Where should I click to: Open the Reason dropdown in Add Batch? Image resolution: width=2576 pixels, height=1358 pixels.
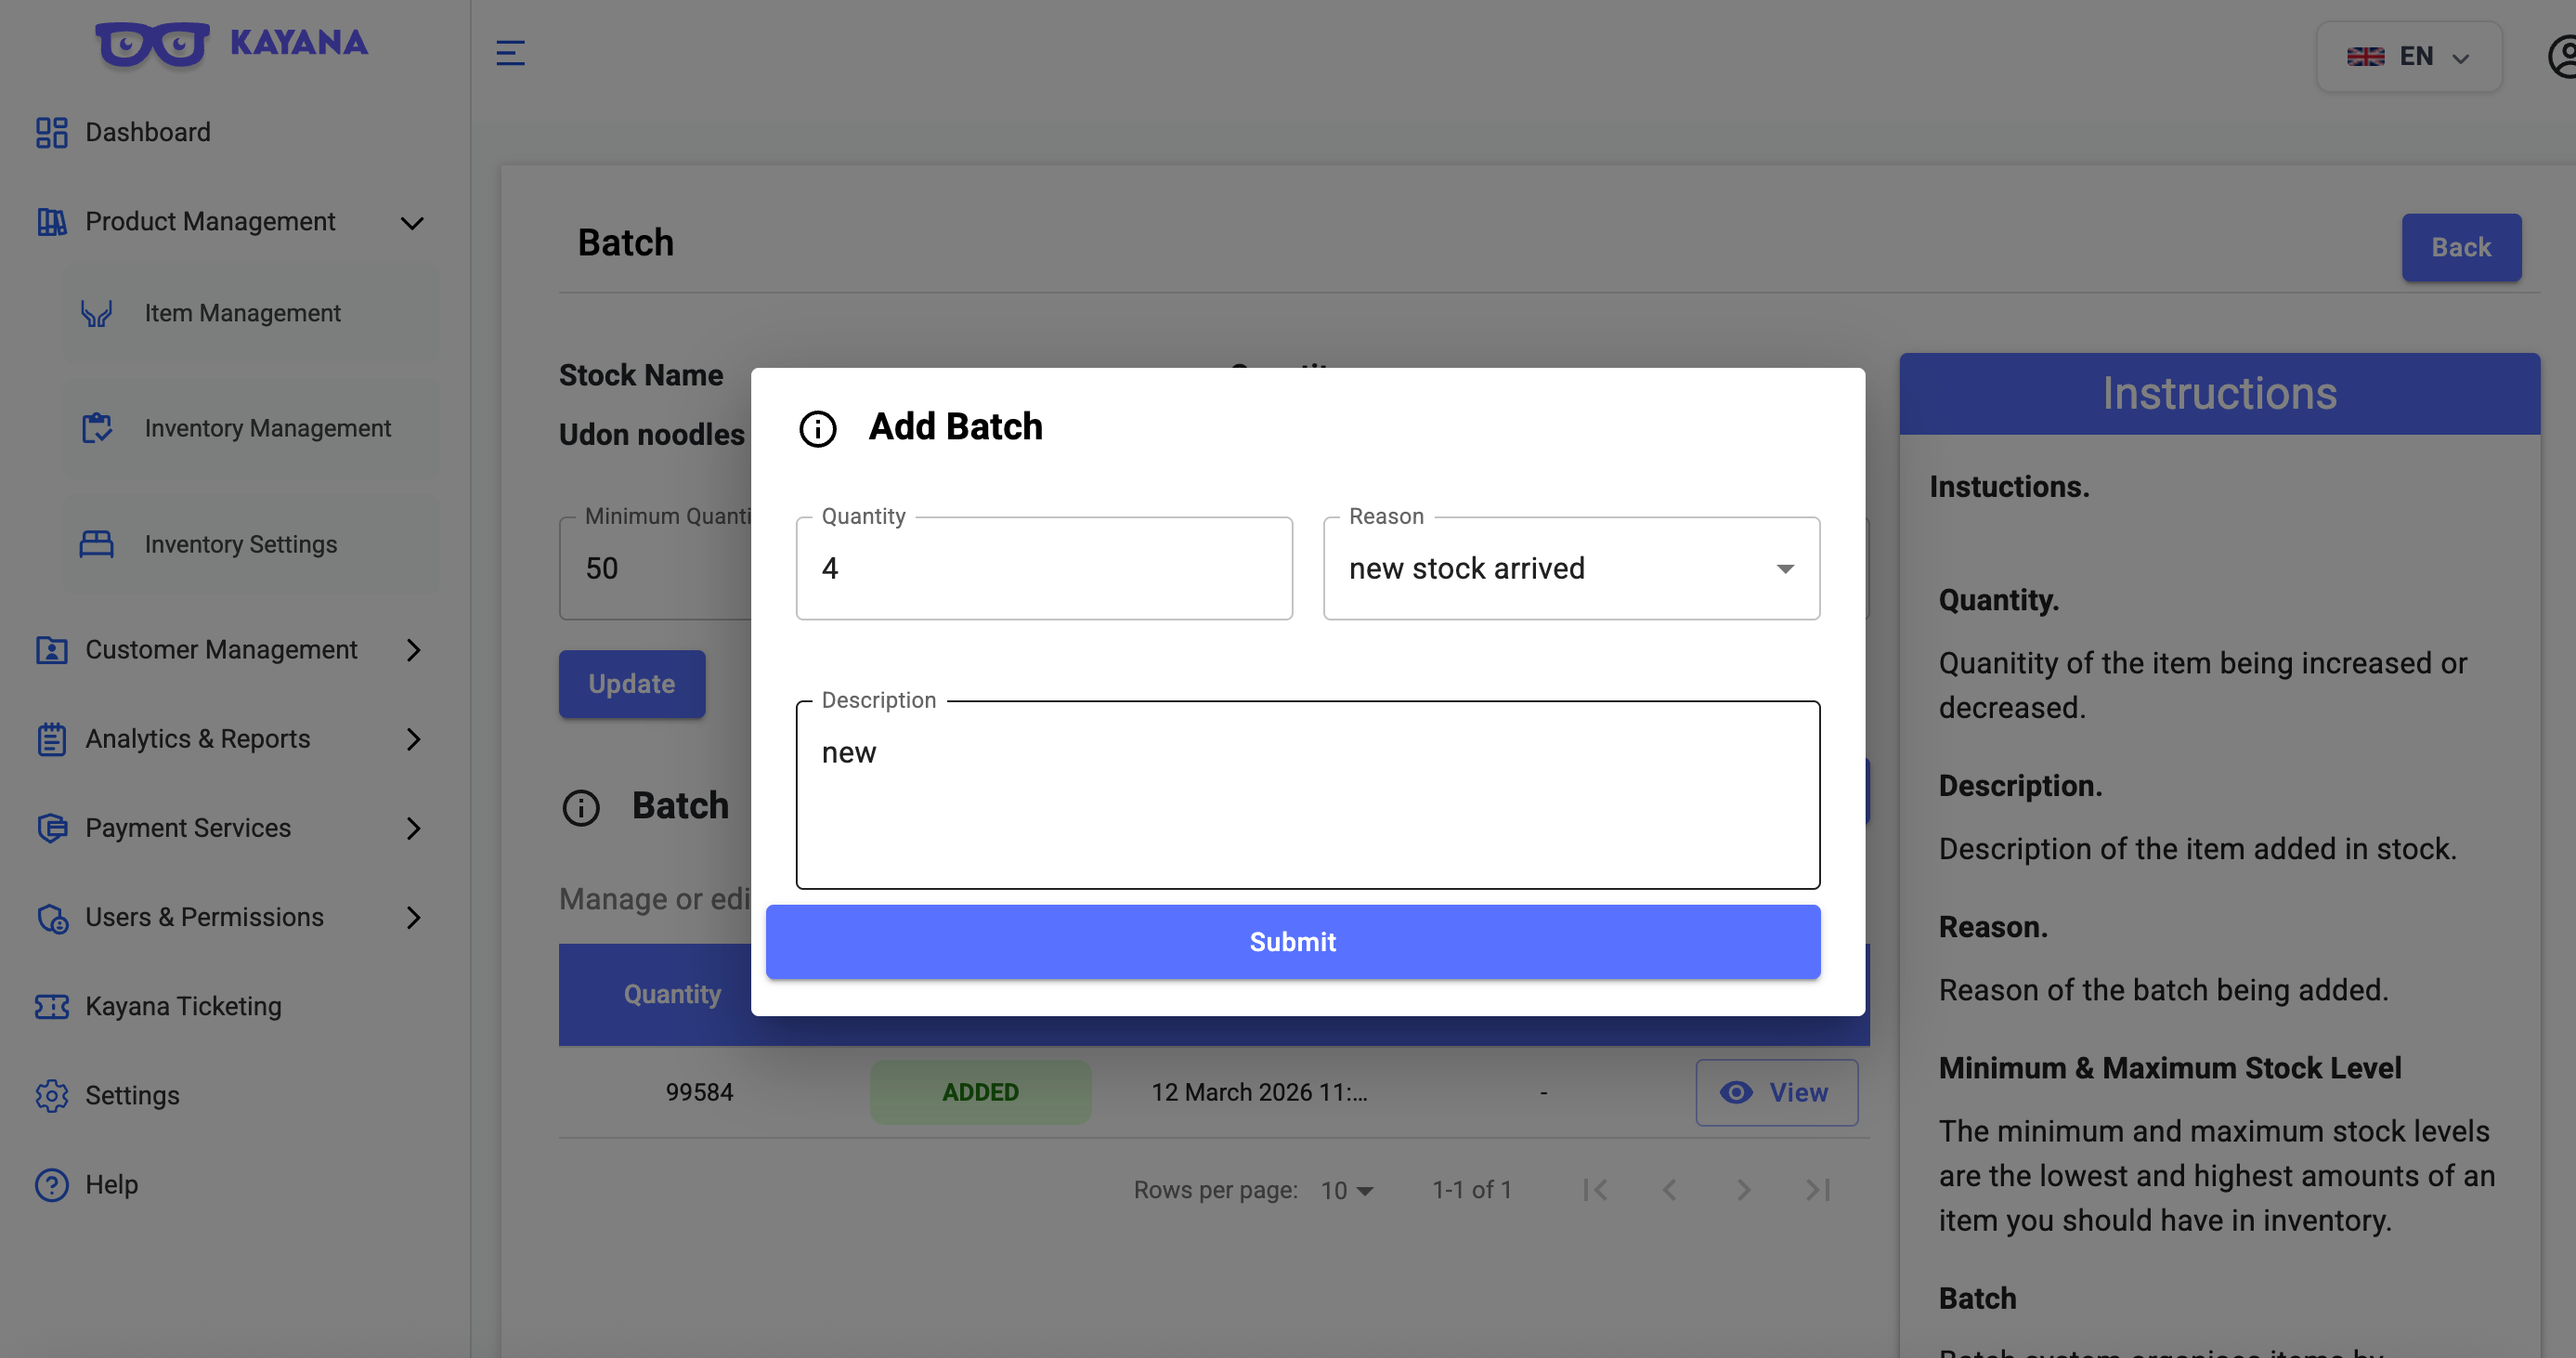point(1571,568)
